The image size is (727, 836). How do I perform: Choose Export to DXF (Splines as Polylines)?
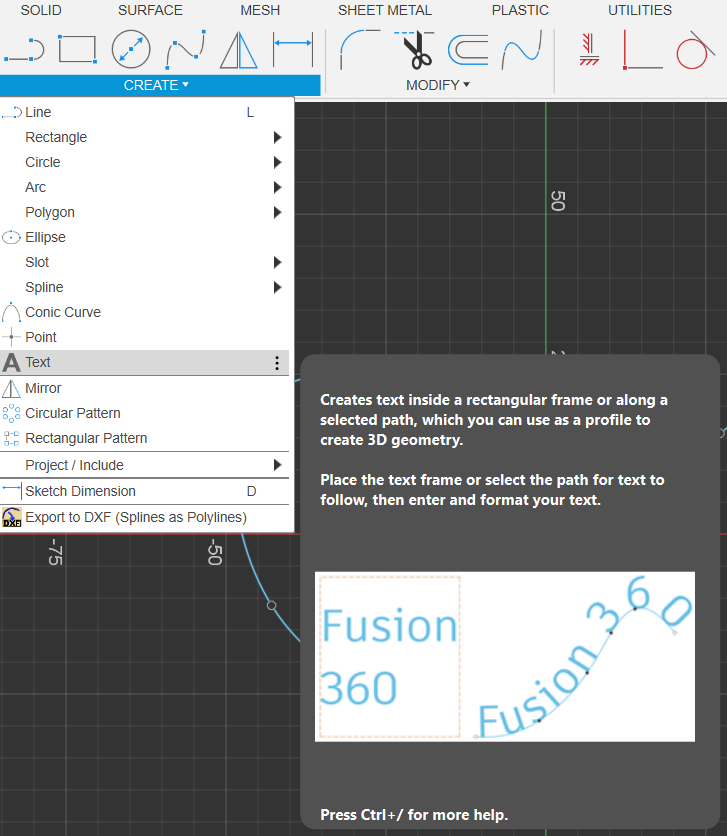point(144,518)
